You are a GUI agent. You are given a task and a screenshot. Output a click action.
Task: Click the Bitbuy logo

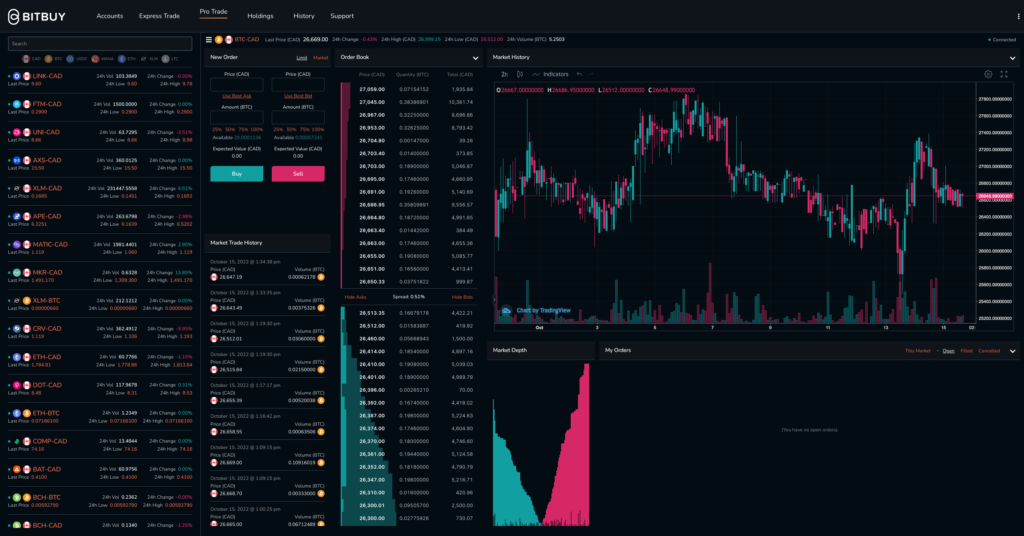coord(37,16)
